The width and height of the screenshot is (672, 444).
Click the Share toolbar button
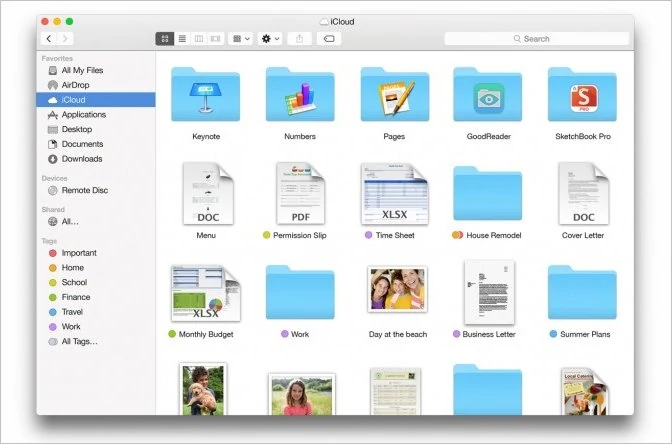click(x=300, y=39)
